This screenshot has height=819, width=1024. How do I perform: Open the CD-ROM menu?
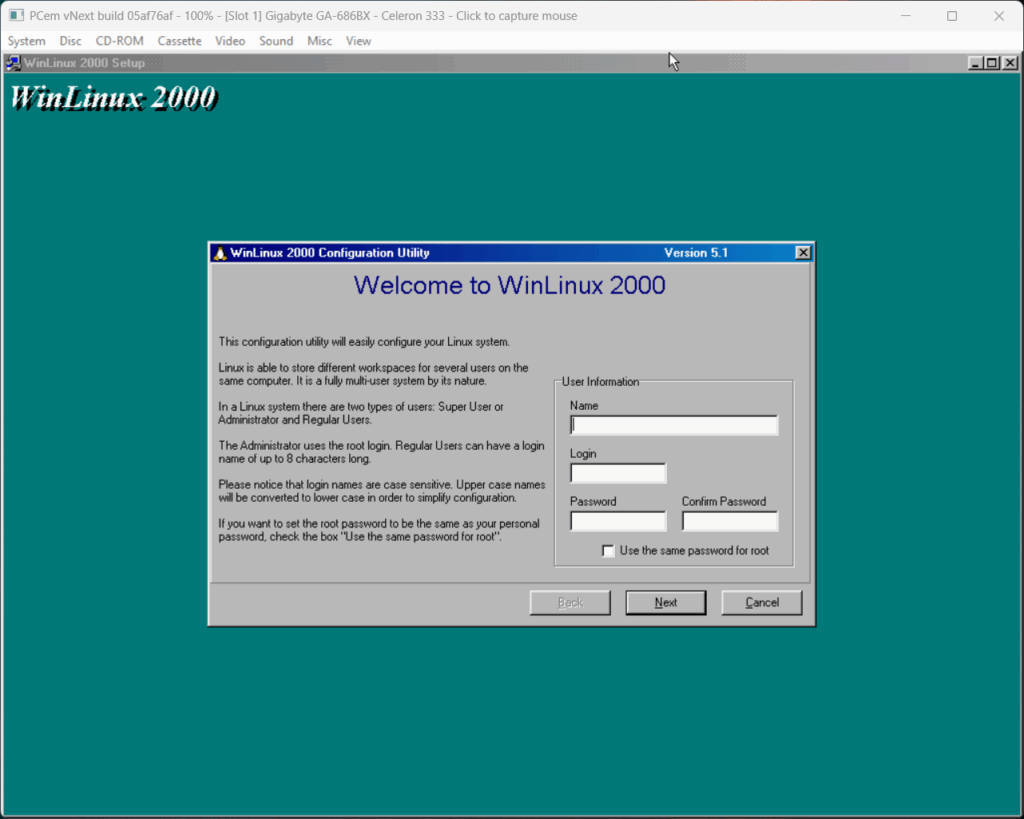119,41
